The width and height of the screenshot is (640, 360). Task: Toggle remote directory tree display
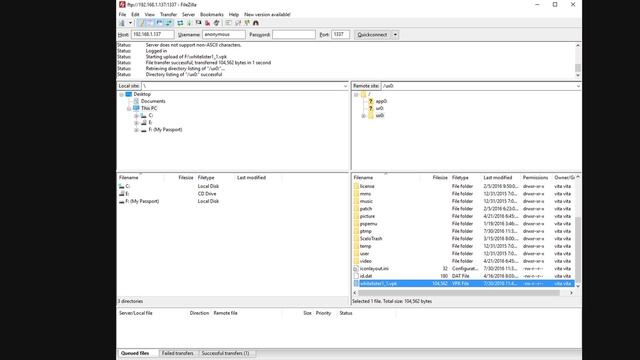160,23
